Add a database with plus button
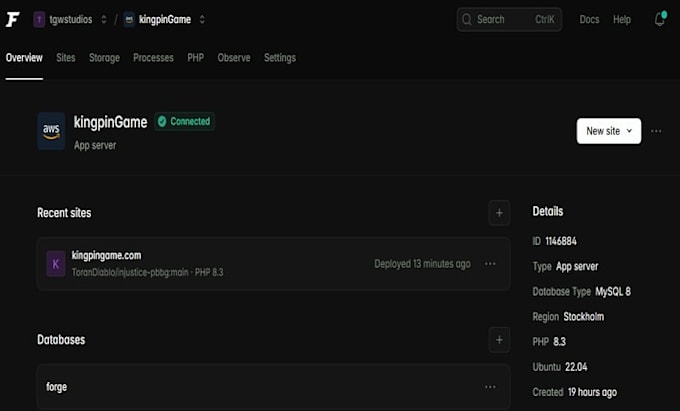The height and width of the screenshot is (411, 680). pyautogui.click(x=499, y=340)
